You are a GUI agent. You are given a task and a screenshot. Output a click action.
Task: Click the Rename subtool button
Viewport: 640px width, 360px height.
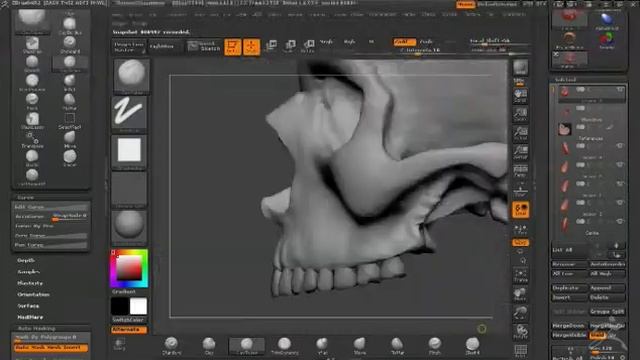pos(569,264)
